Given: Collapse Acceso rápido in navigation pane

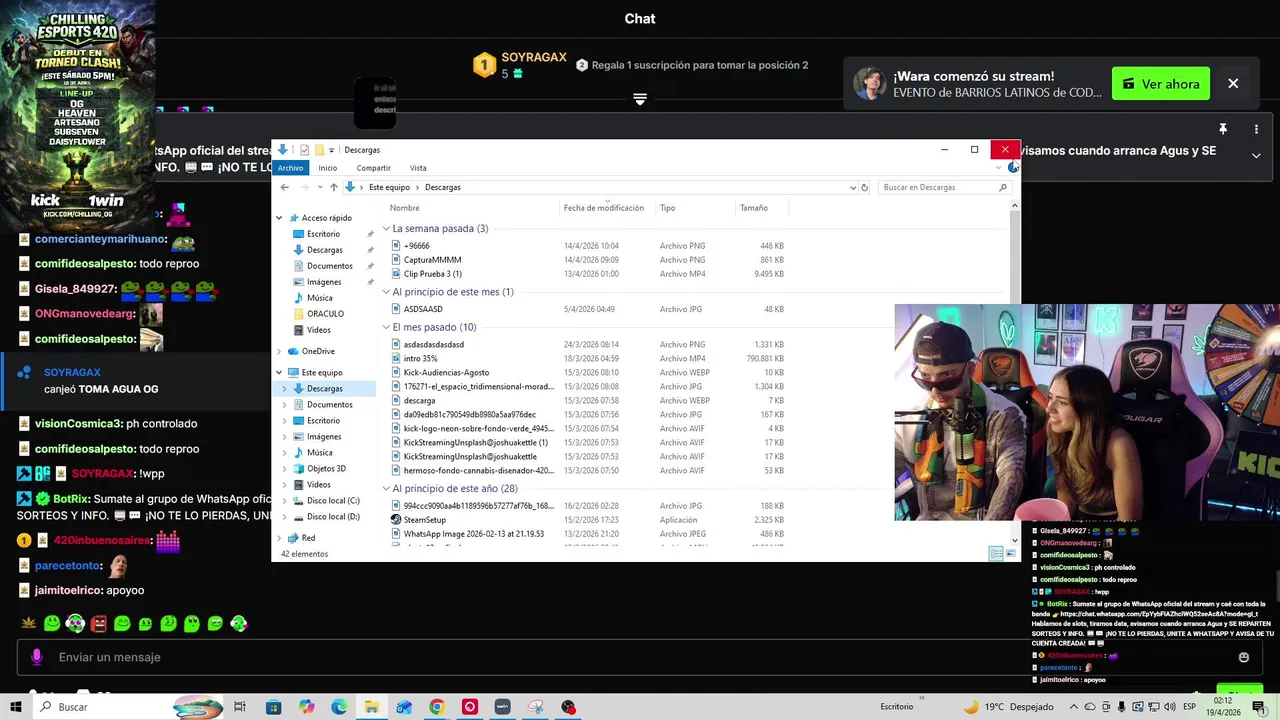Looking at the screenshot, I should [279, 218].
